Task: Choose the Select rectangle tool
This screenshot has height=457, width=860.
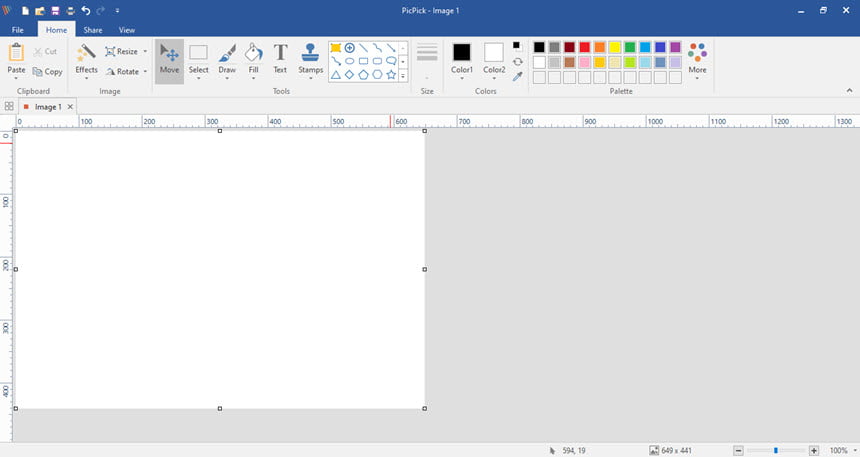Action: tap(198, 59)
